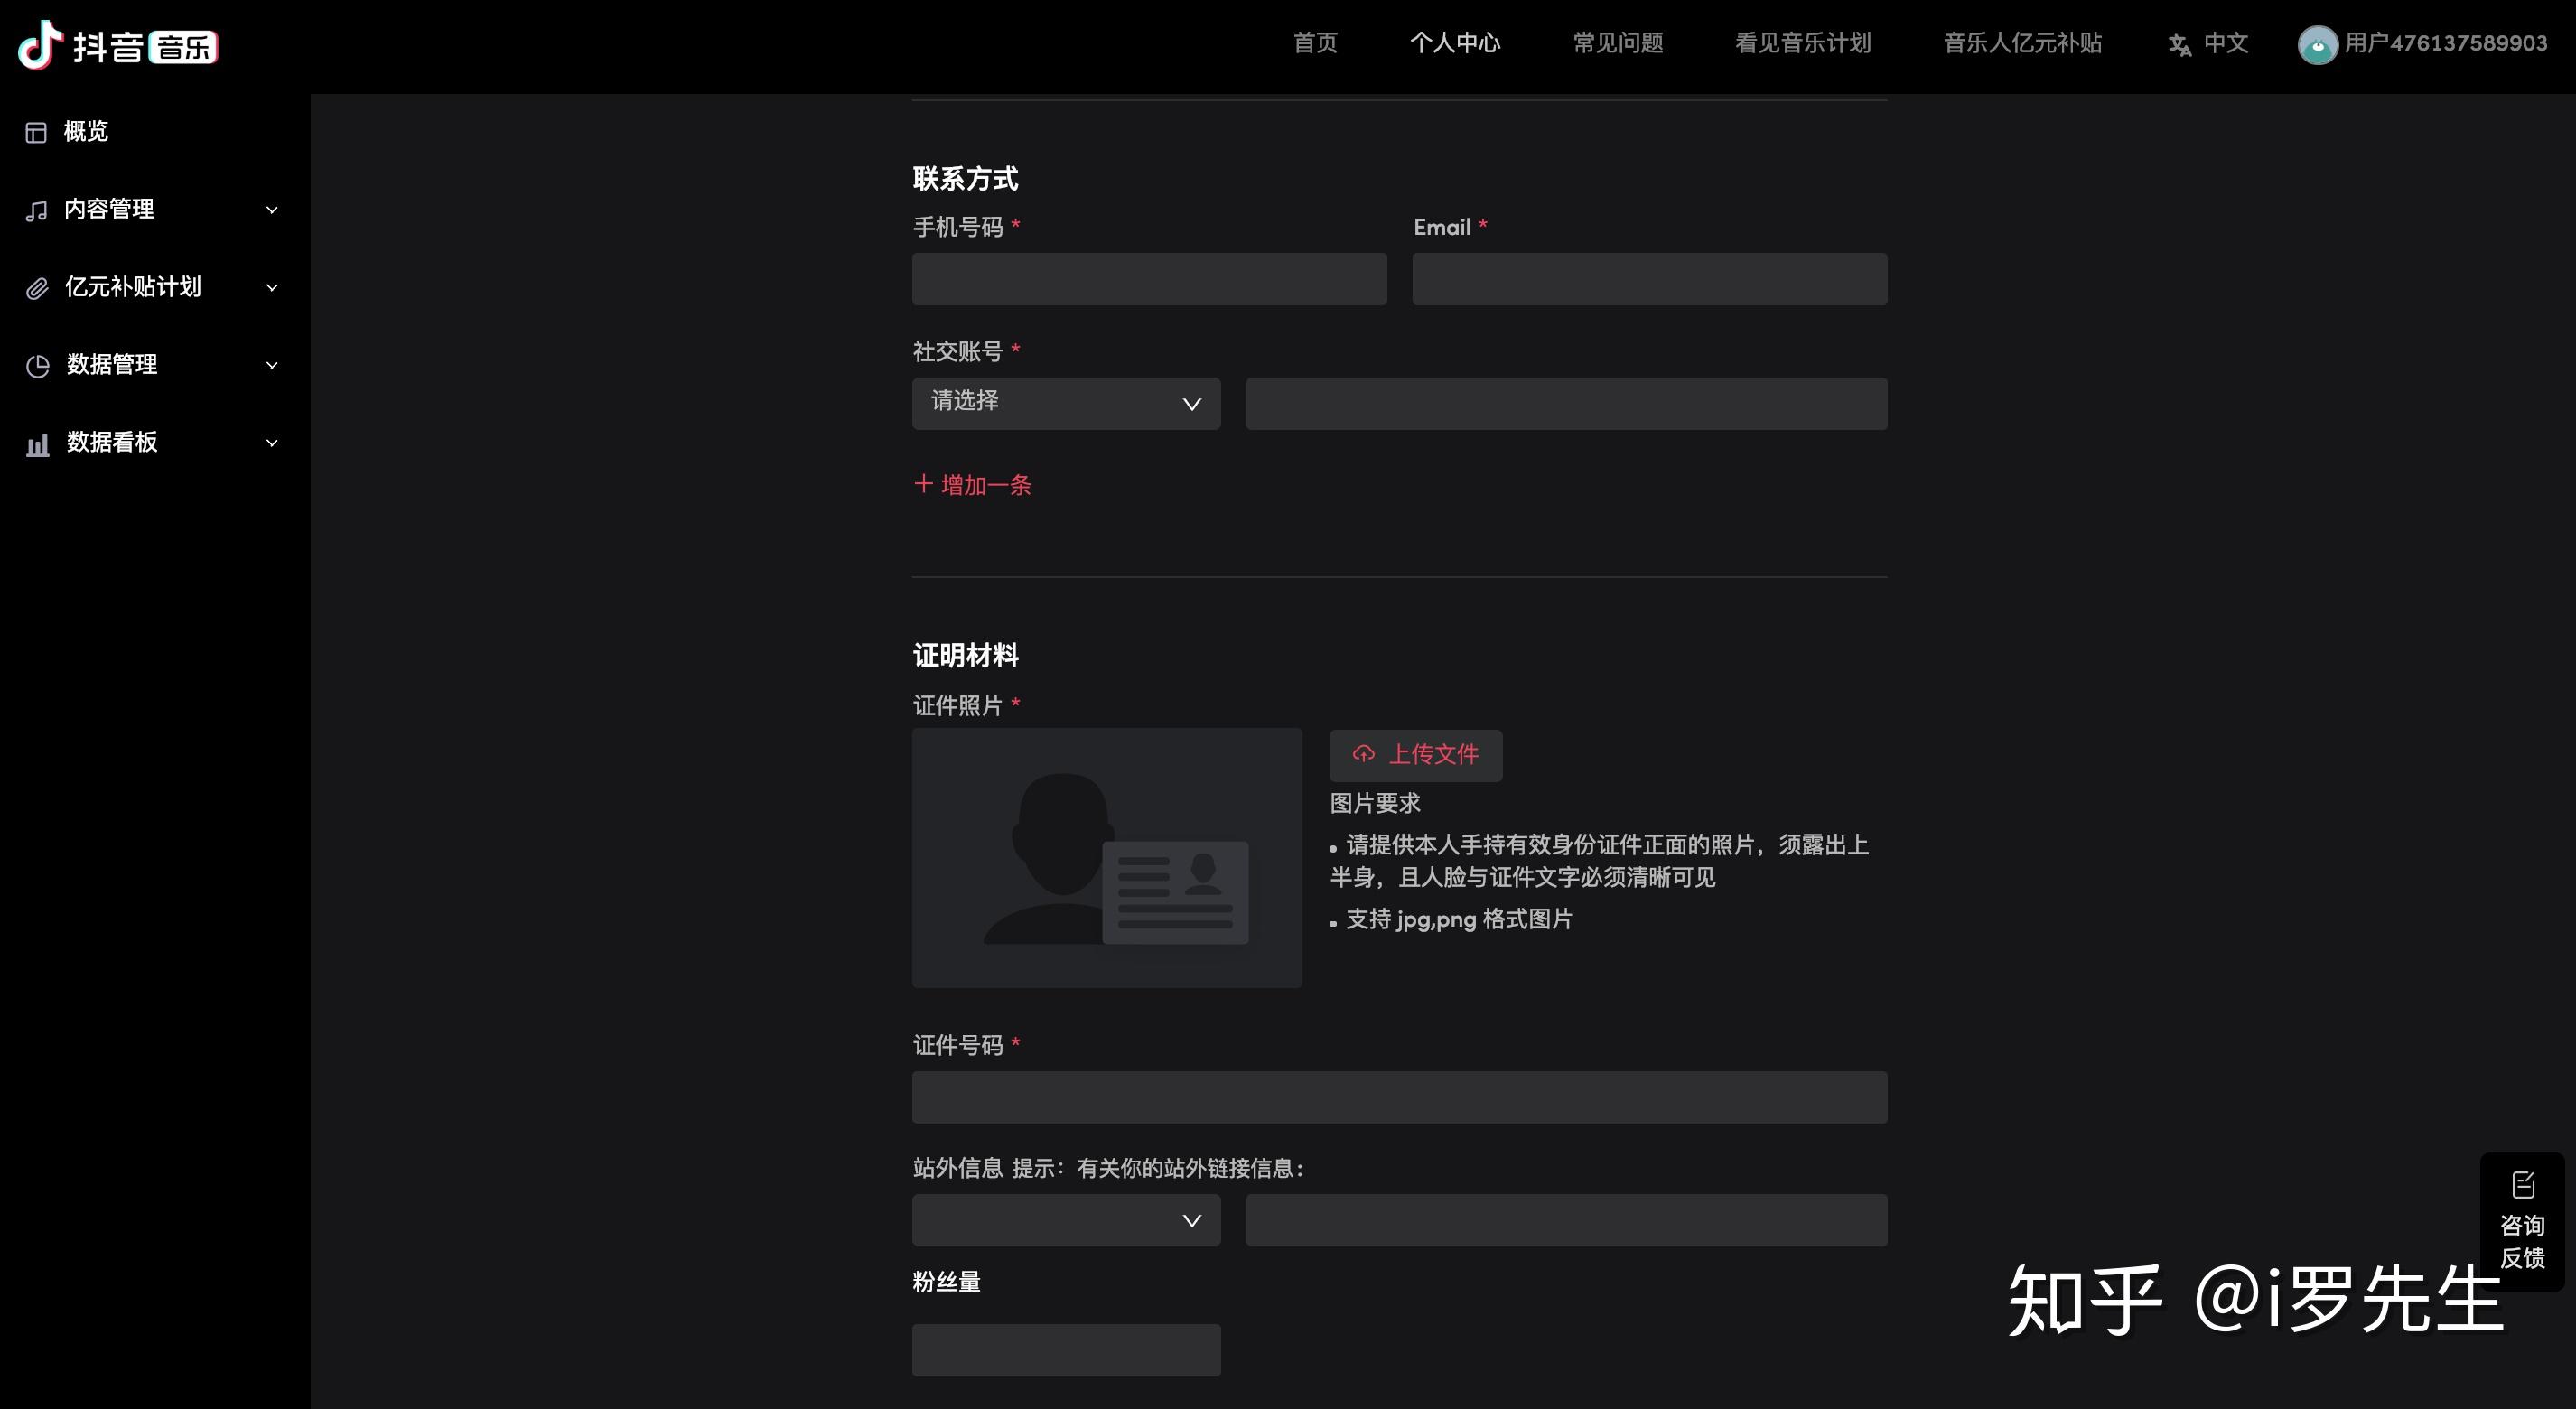Click the ID photo placeholder thumbnail
Image resolution: width=2576 pixels, height=1409 pixels.
click(x=1107, y=858)
